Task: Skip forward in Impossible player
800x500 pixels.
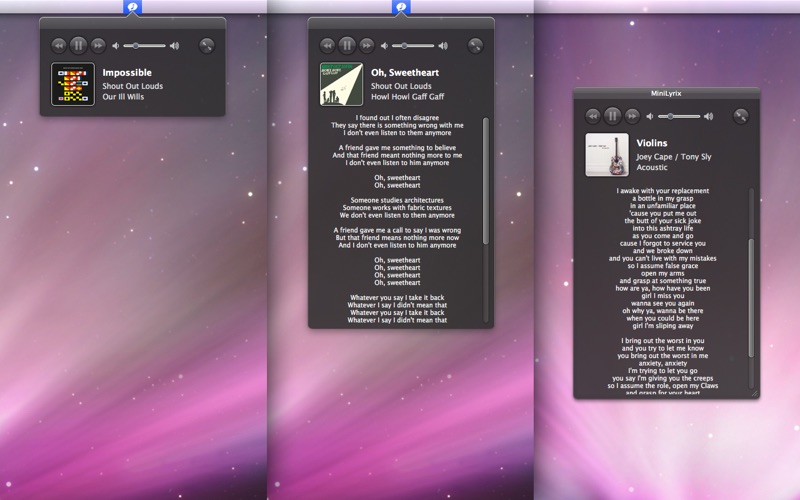Action: [98, 46]
